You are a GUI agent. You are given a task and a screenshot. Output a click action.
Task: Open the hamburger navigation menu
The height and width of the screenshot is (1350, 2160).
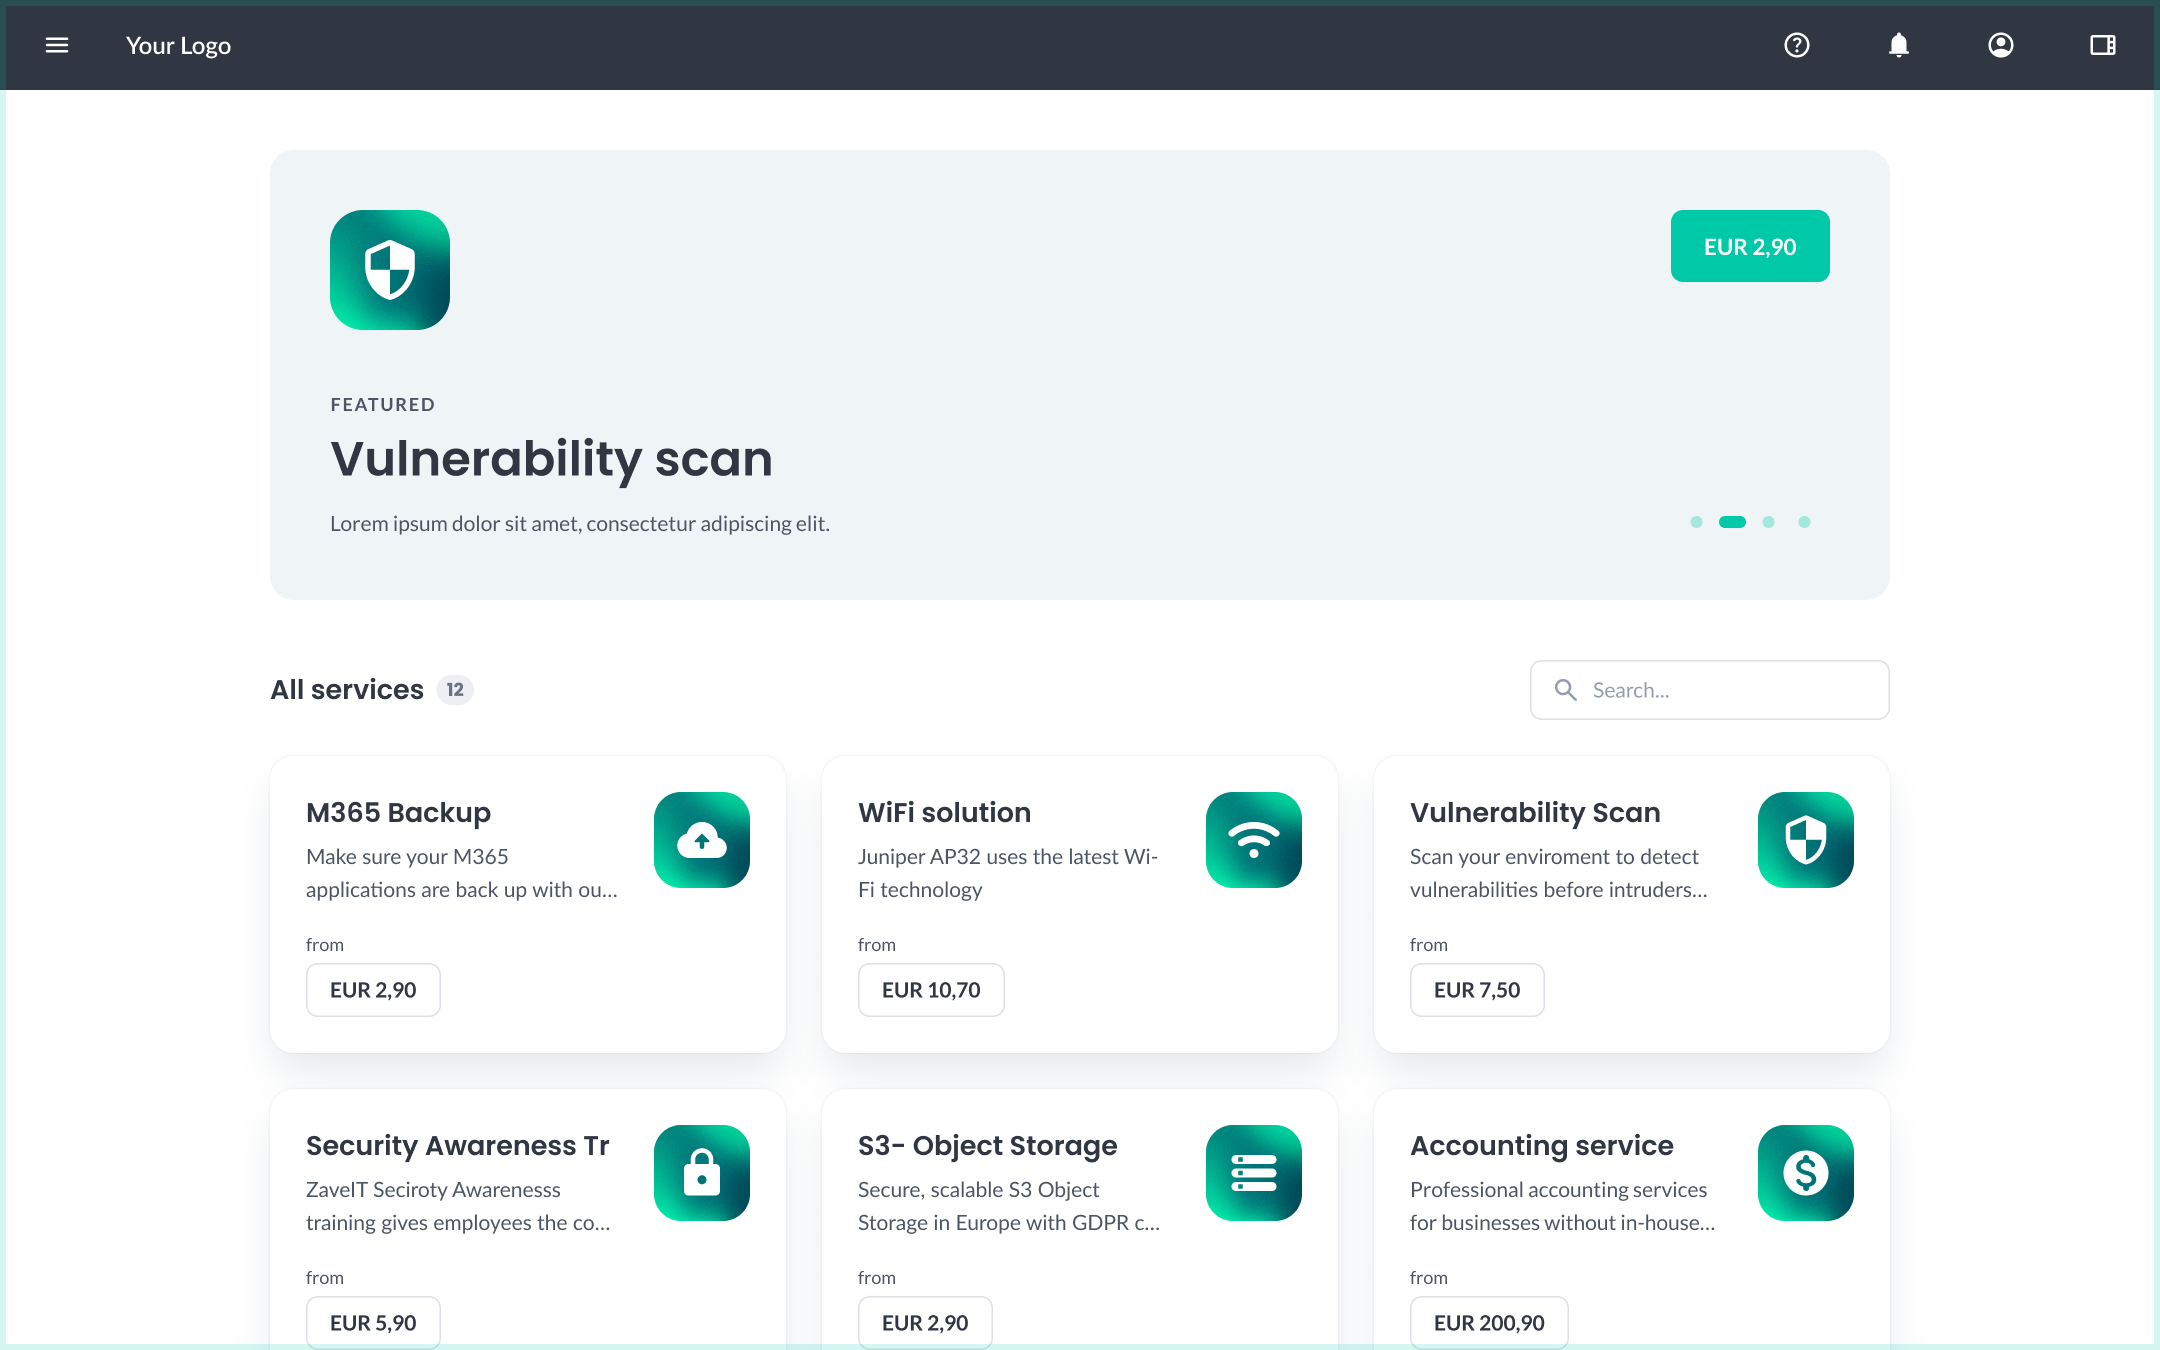point(57,45)
